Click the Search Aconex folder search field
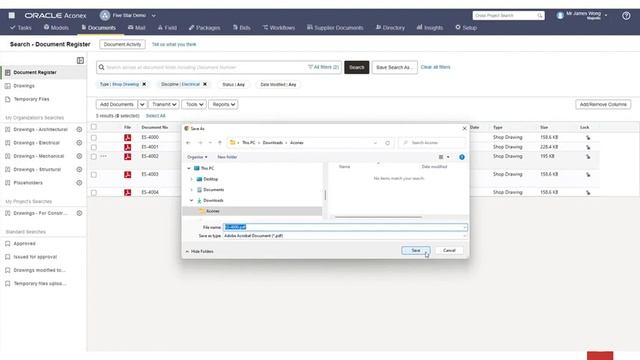640x360 pixels. 432,143
